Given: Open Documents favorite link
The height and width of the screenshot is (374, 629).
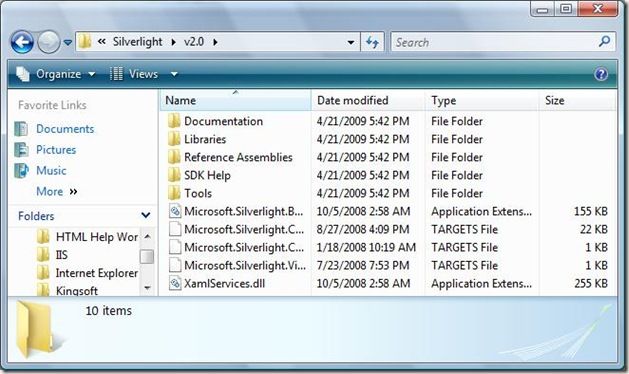Looking at the screenshot, I should pos(65,129).
